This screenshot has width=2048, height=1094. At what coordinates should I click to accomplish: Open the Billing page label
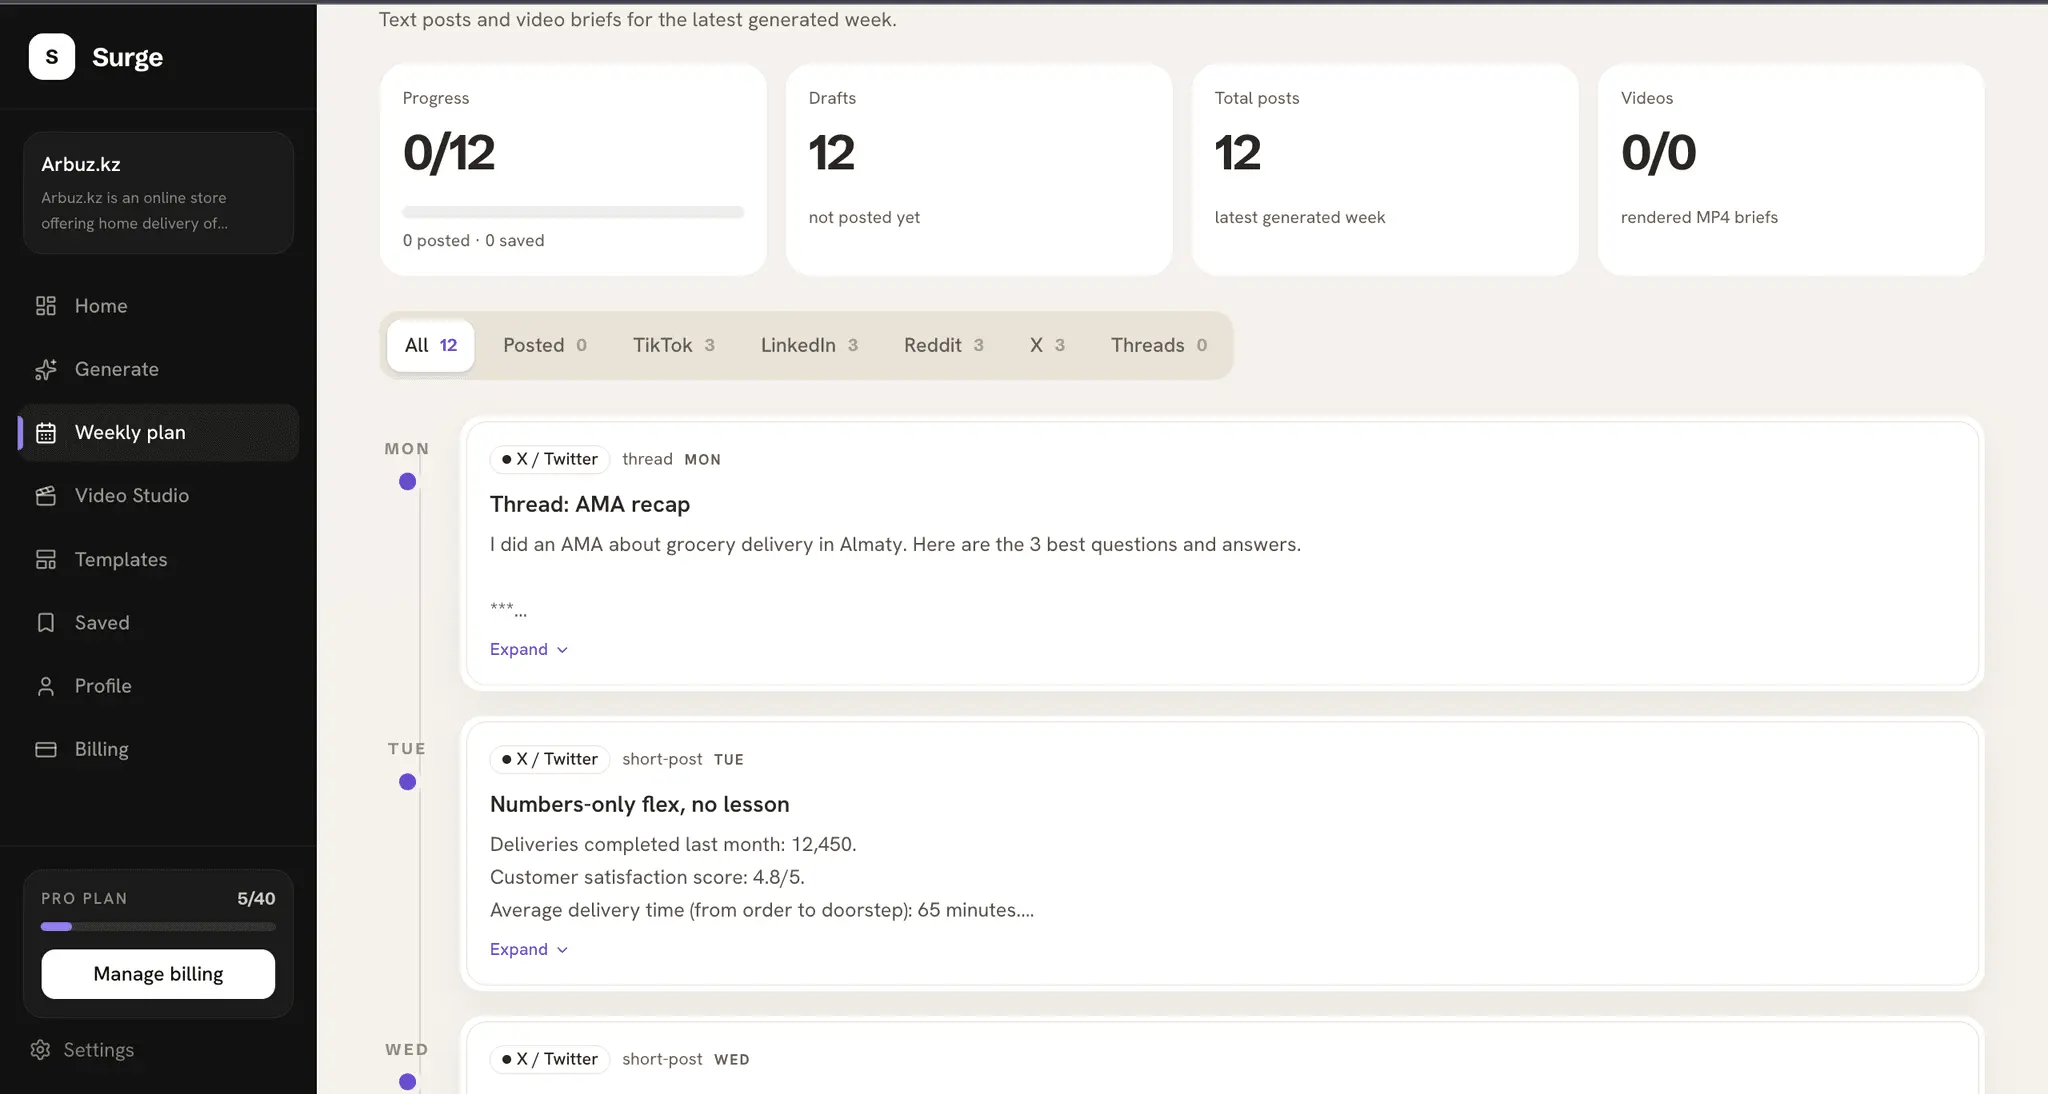click(x=102, y=749)
